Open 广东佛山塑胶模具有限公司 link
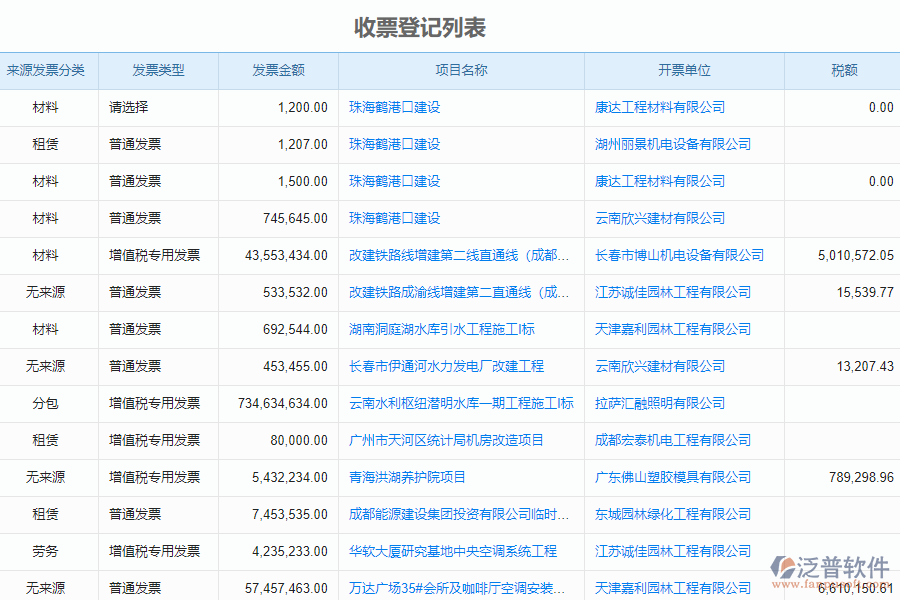900x600 pixels. tap(672, 477)
